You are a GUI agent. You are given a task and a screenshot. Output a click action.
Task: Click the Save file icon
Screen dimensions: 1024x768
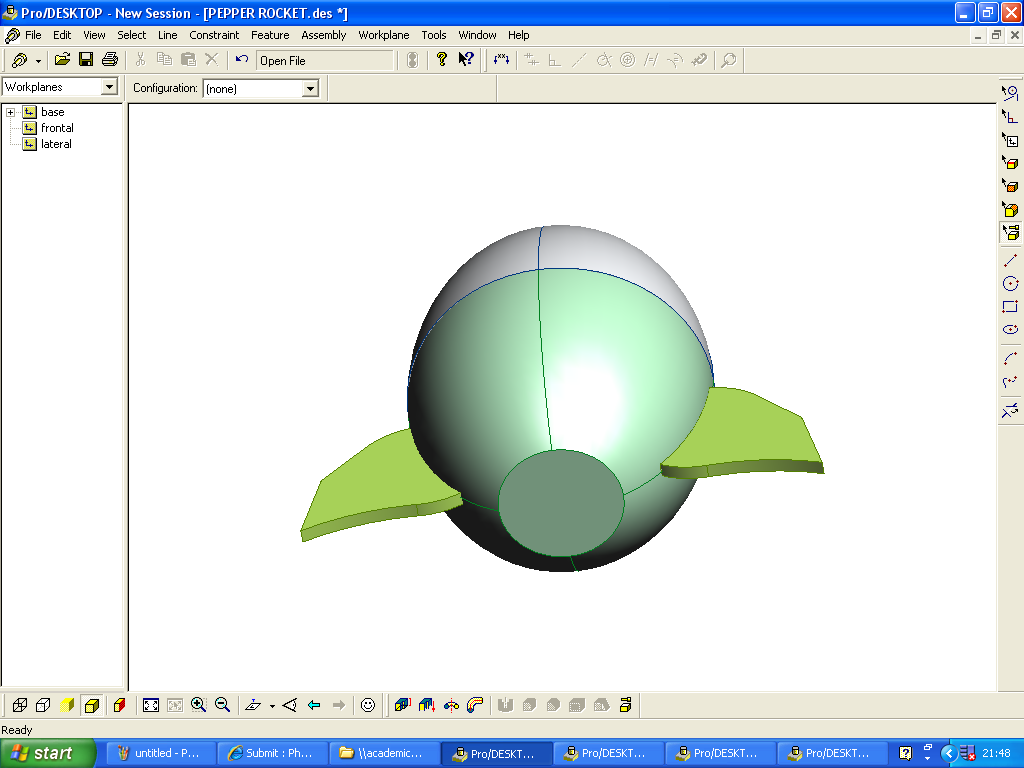tap(86, 60)
